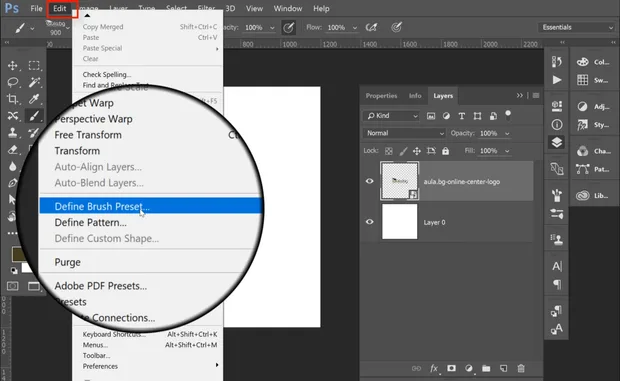Viewport: 620px width, 381px height.
Task: Hide Layer 0 visibility eye
Action: pyautogui.click(x=370, y=222)
